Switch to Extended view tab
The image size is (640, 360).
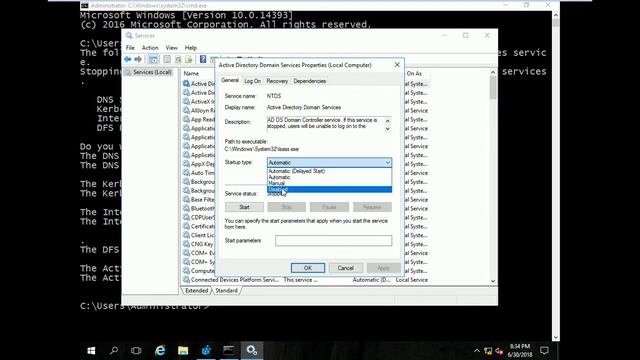pyautogui.click(x=196, y=291)
